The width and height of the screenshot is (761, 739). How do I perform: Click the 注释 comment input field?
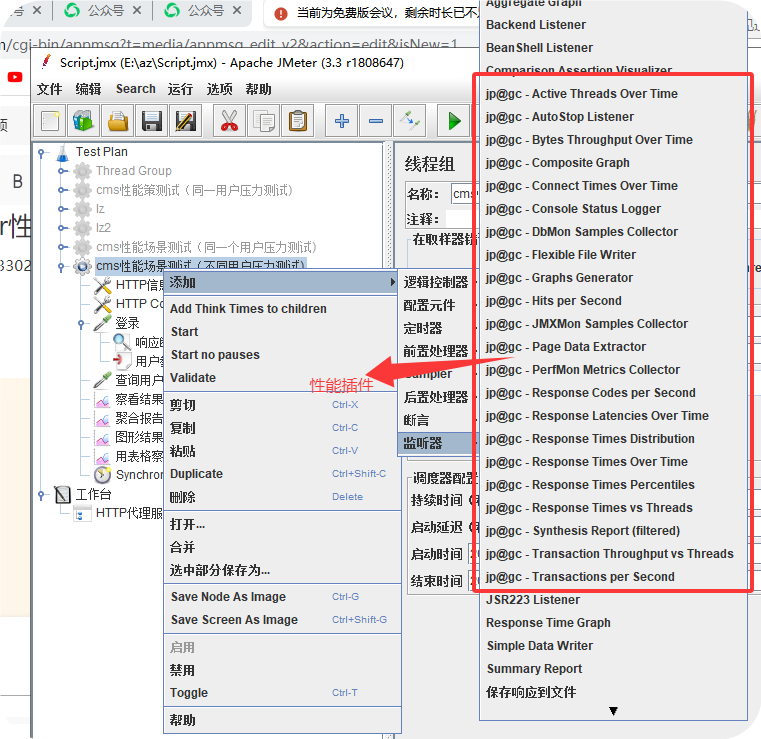coord(462,219)
